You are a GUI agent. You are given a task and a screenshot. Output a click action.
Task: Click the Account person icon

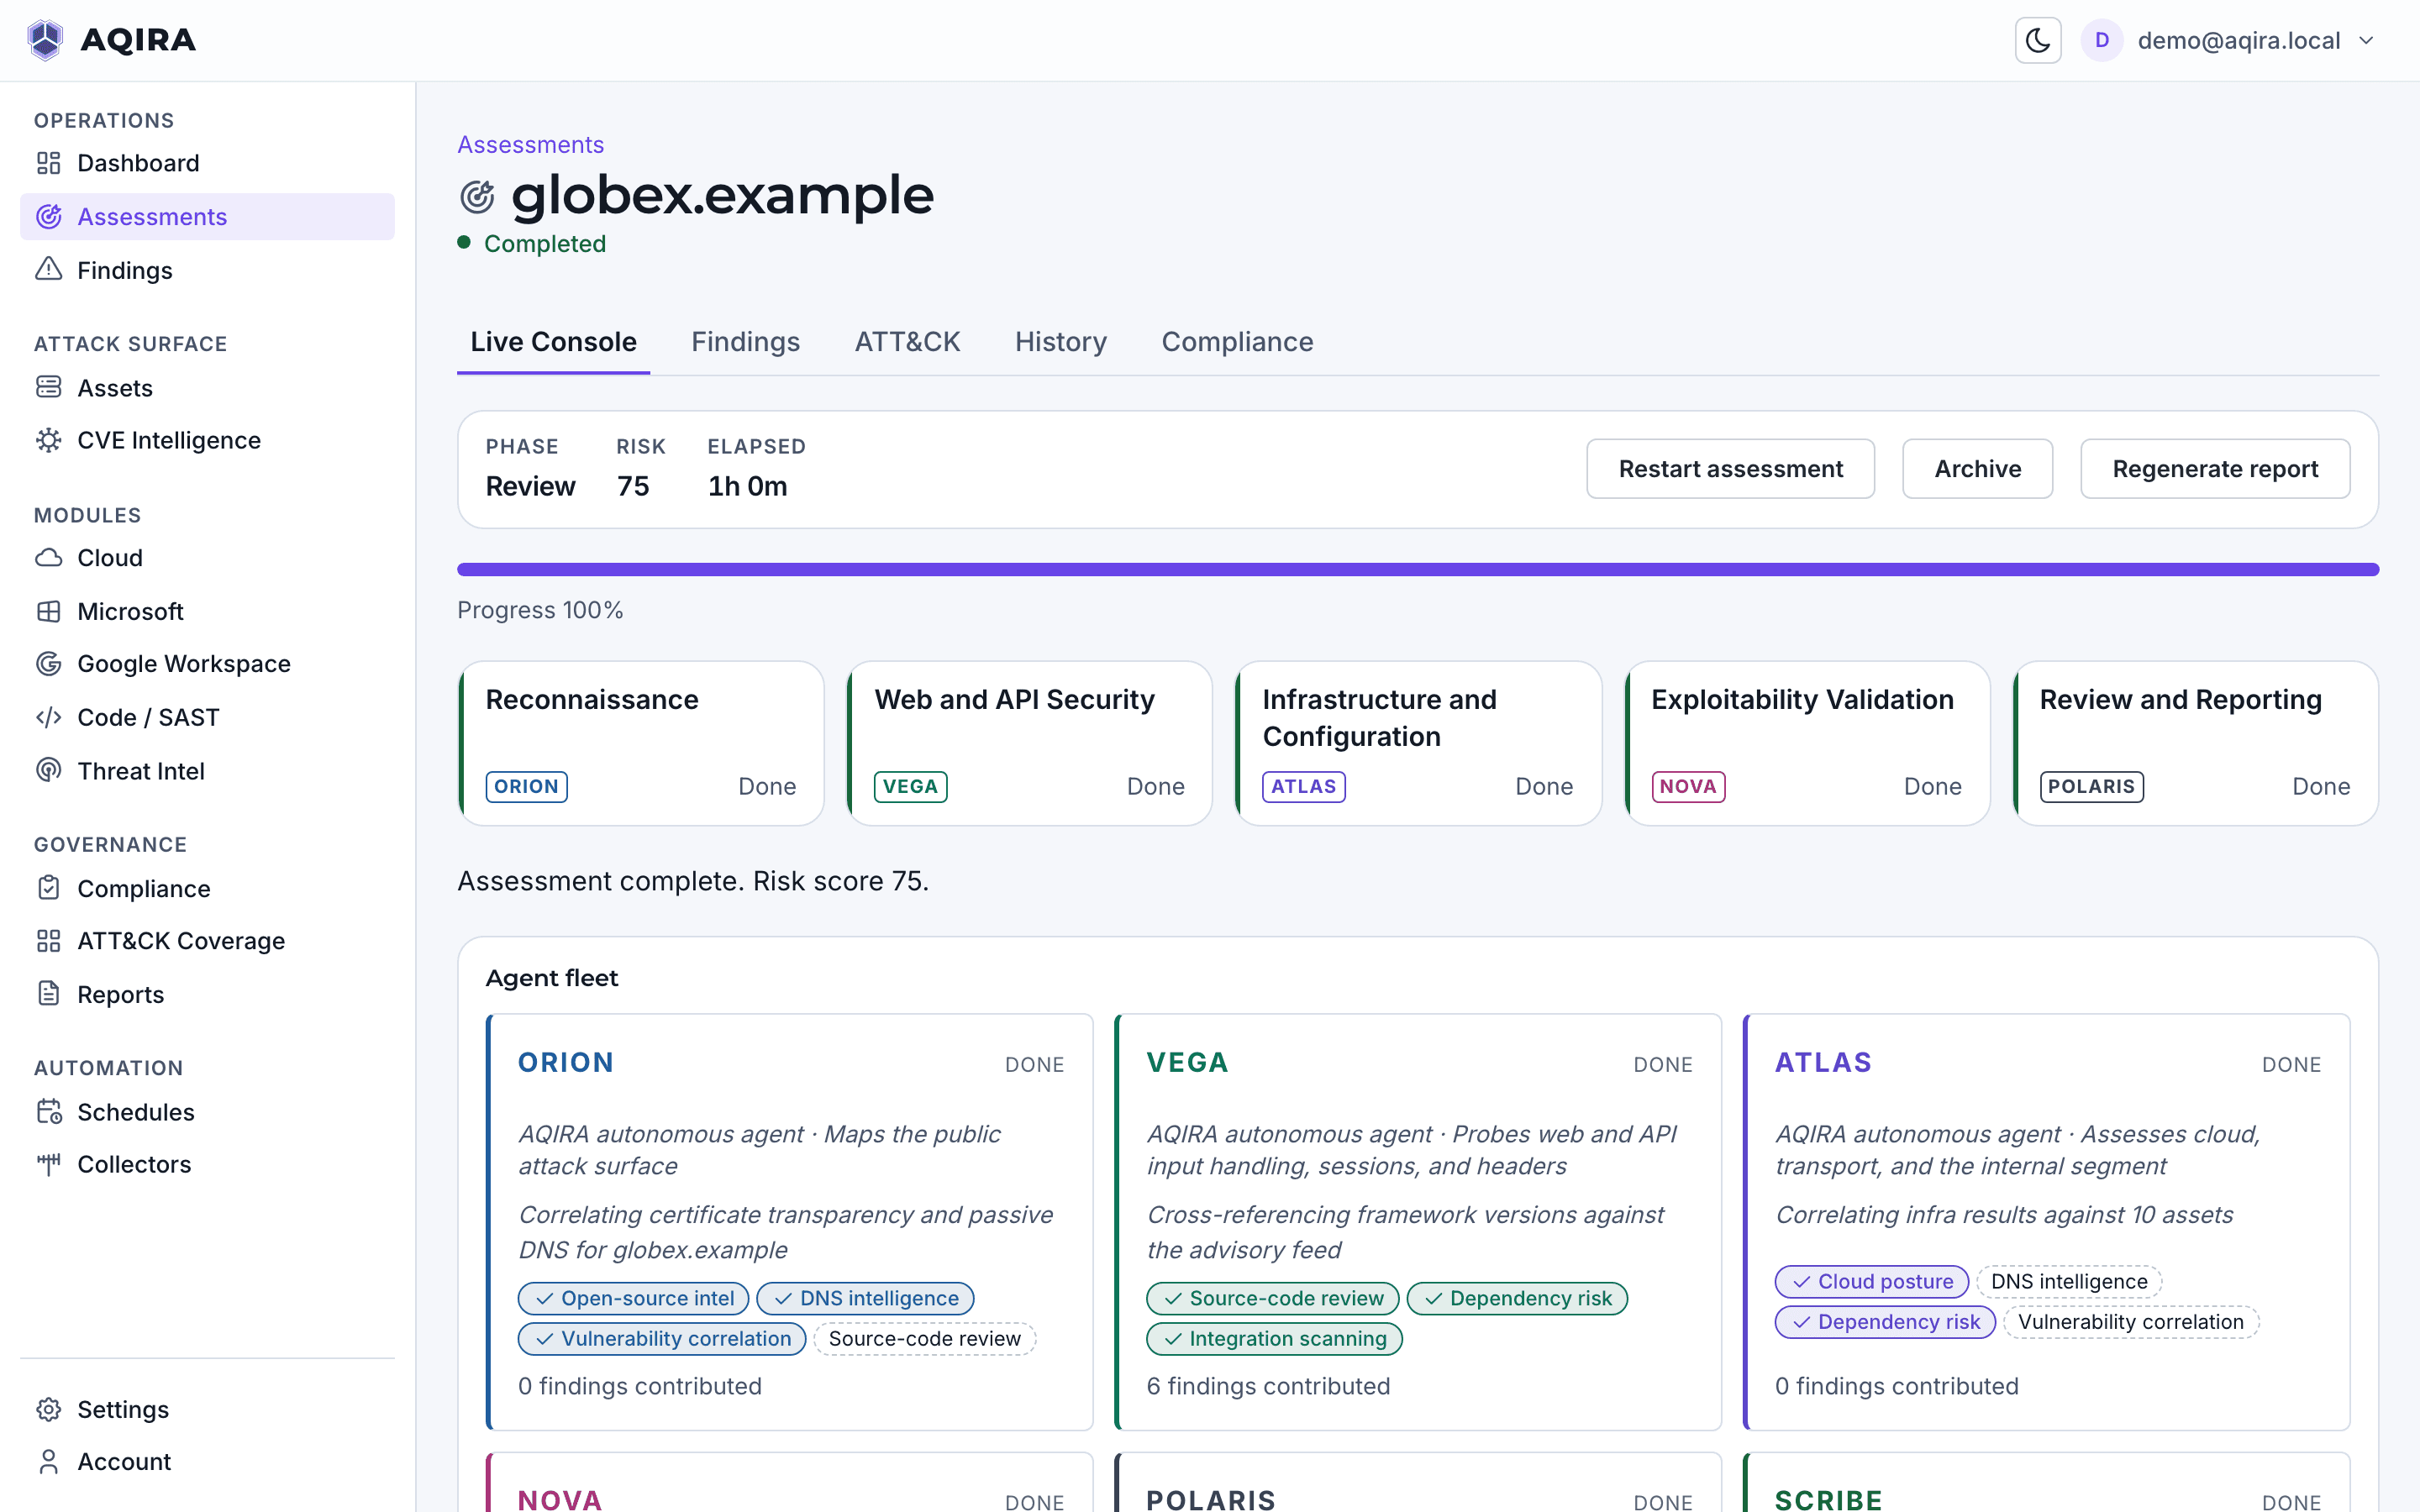click(49, 1461)
